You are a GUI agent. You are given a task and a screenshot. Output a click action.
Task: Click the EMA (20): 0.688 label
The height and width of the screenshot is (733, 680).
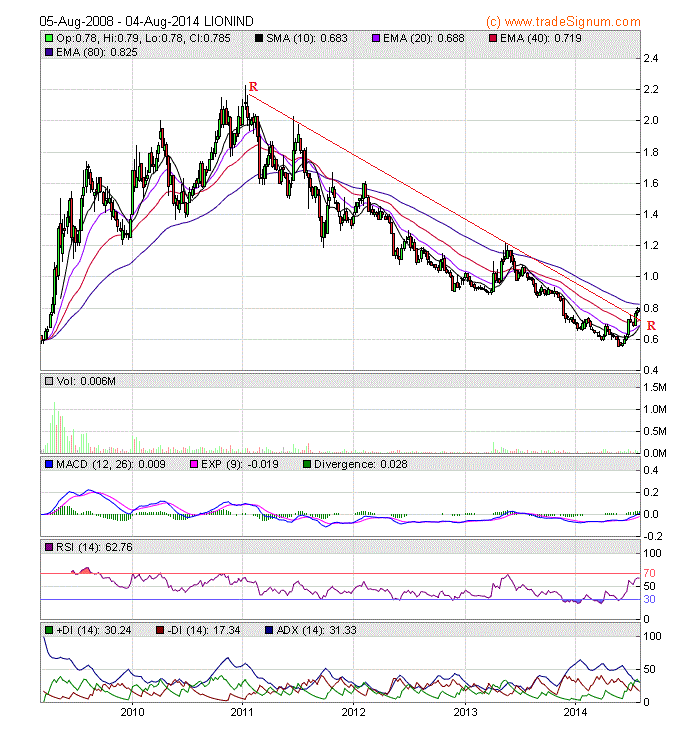tap(424, 38)
